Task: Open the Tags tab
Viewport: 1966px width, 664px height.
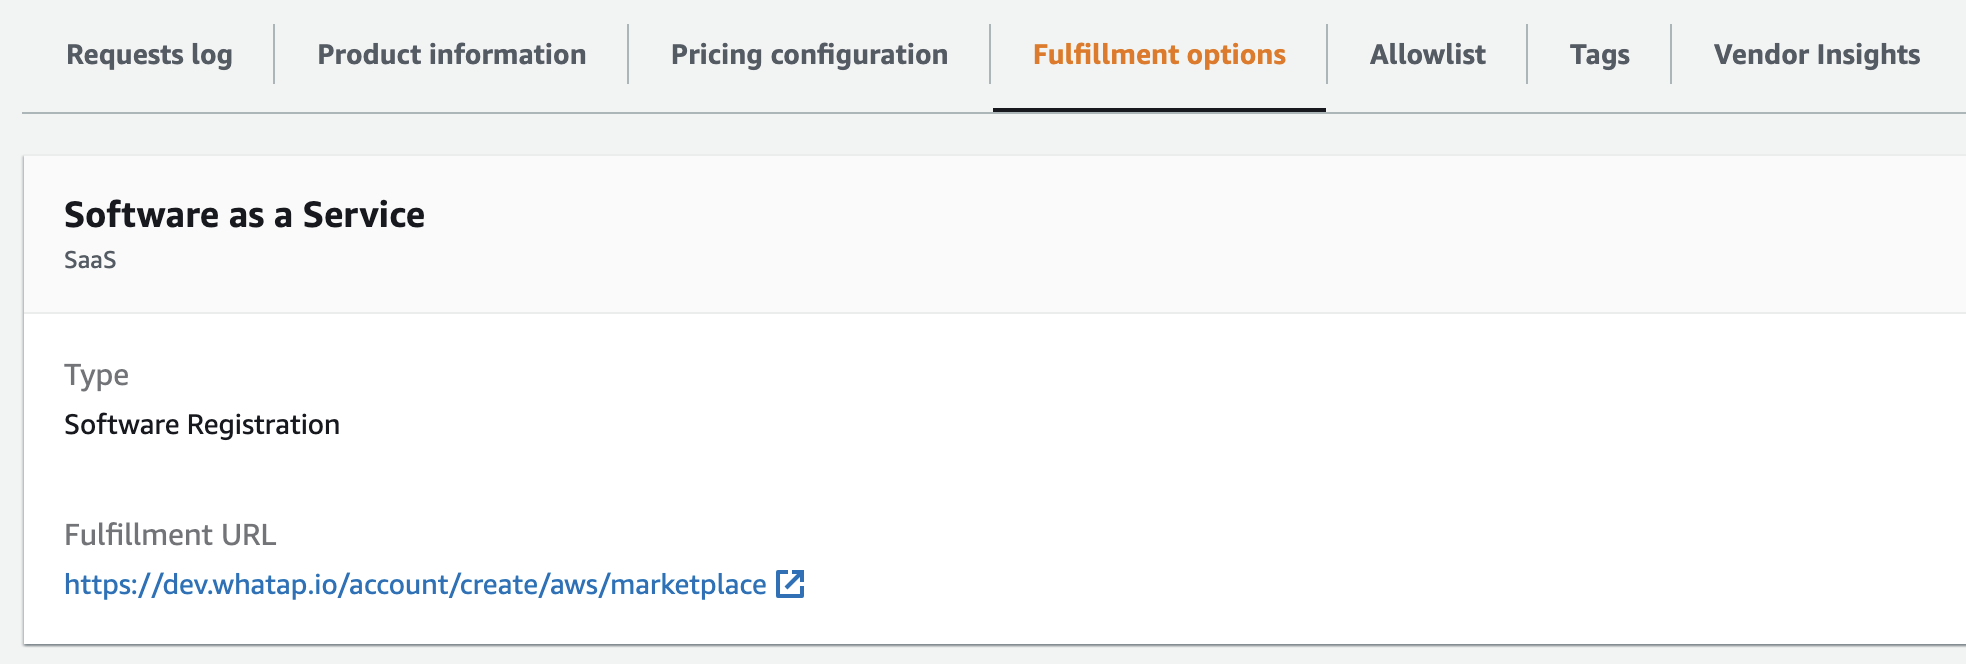Action: tap(1599, 55)
